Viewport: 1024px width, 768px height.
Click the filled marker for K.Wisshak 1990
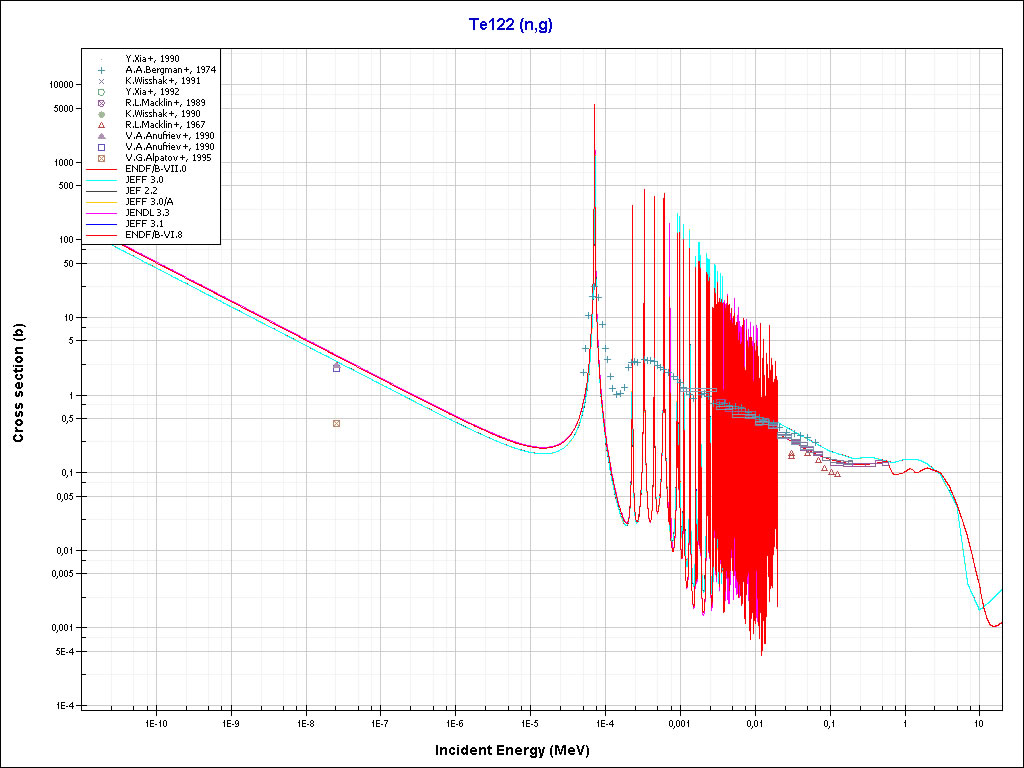(x=101, y=114)
